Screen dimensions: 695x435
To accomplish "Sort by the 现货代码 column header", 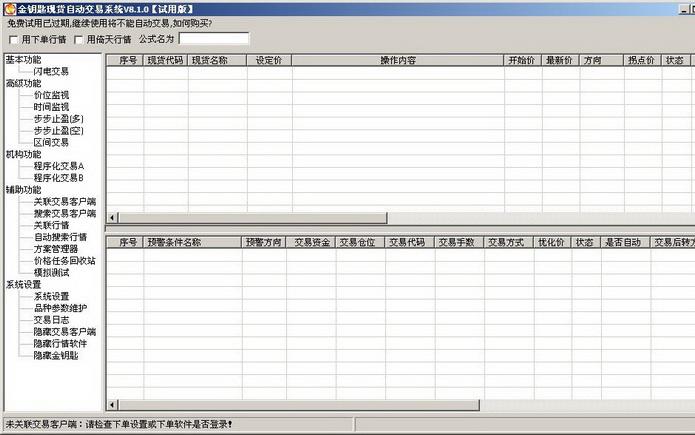I will (166, 61).
